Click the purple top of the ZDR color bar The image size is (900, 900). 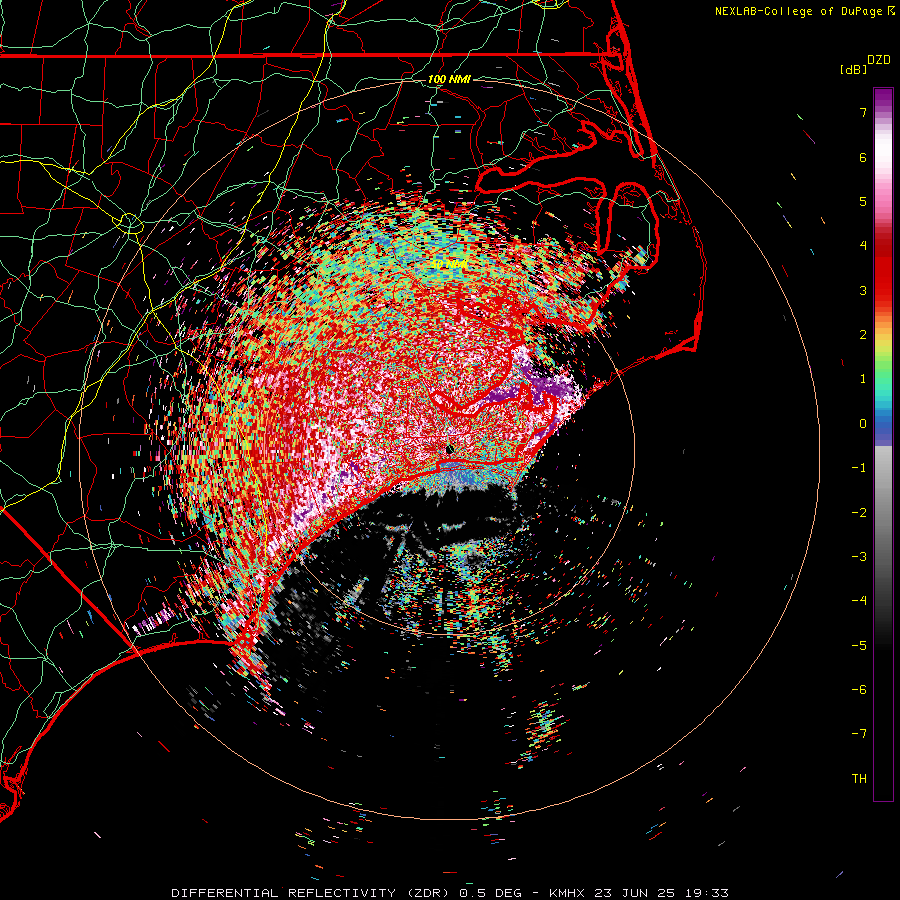(x=883, y=99)
